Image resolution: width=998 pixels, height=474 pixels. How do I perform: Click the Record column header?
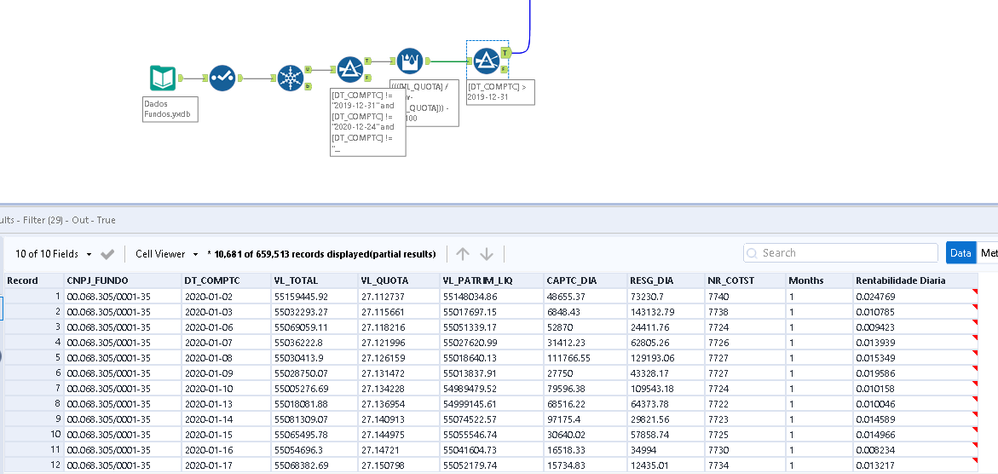tap(34, 281)
